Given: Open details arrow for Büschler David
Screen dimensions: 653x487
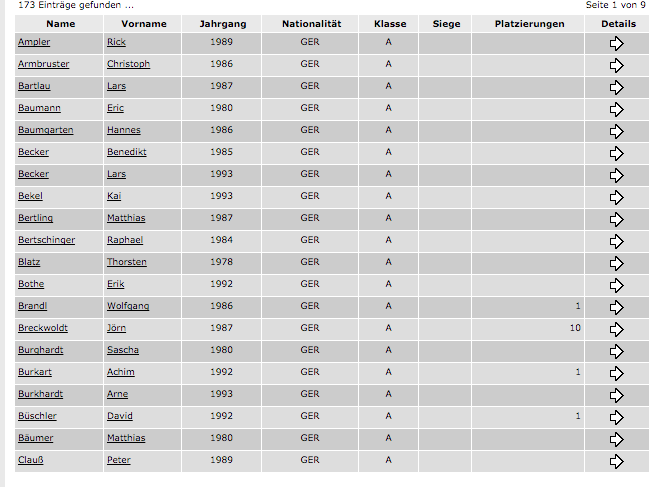Looking at the screenshot, I should pyautogui.click(x=616, y=417).
